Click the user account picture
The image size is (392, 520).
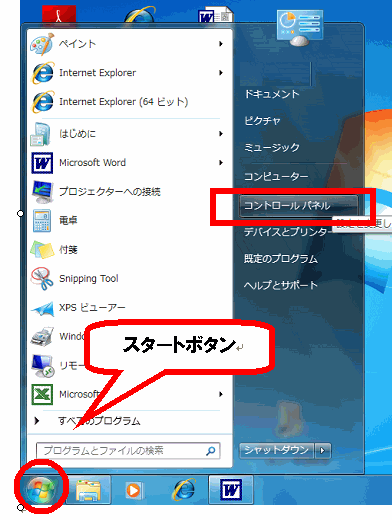point(300,28)
